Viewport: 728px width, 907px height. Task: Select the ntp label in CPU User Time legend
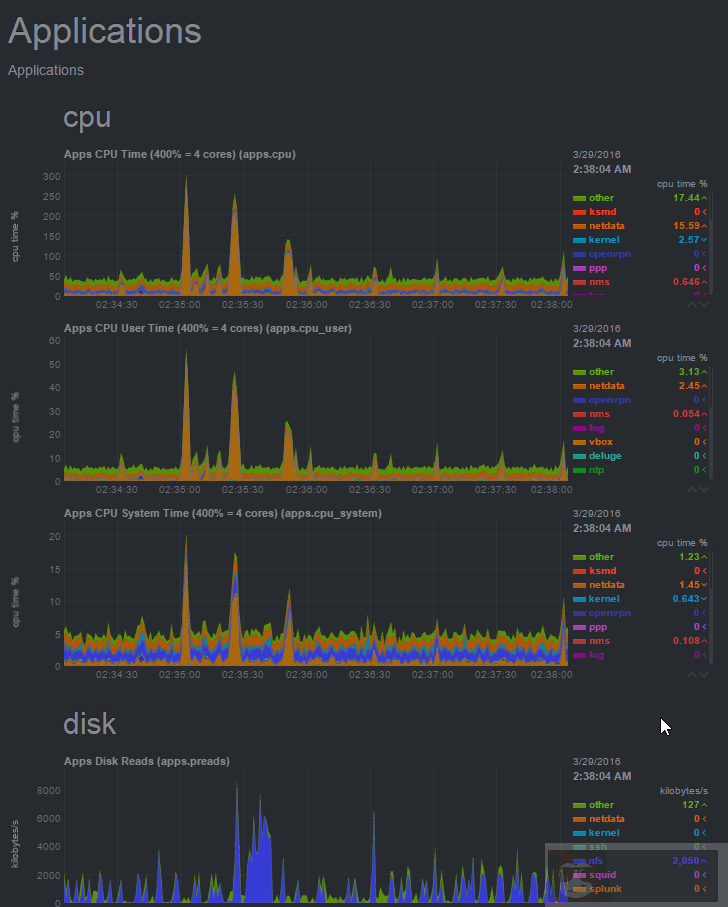(596, 470)
